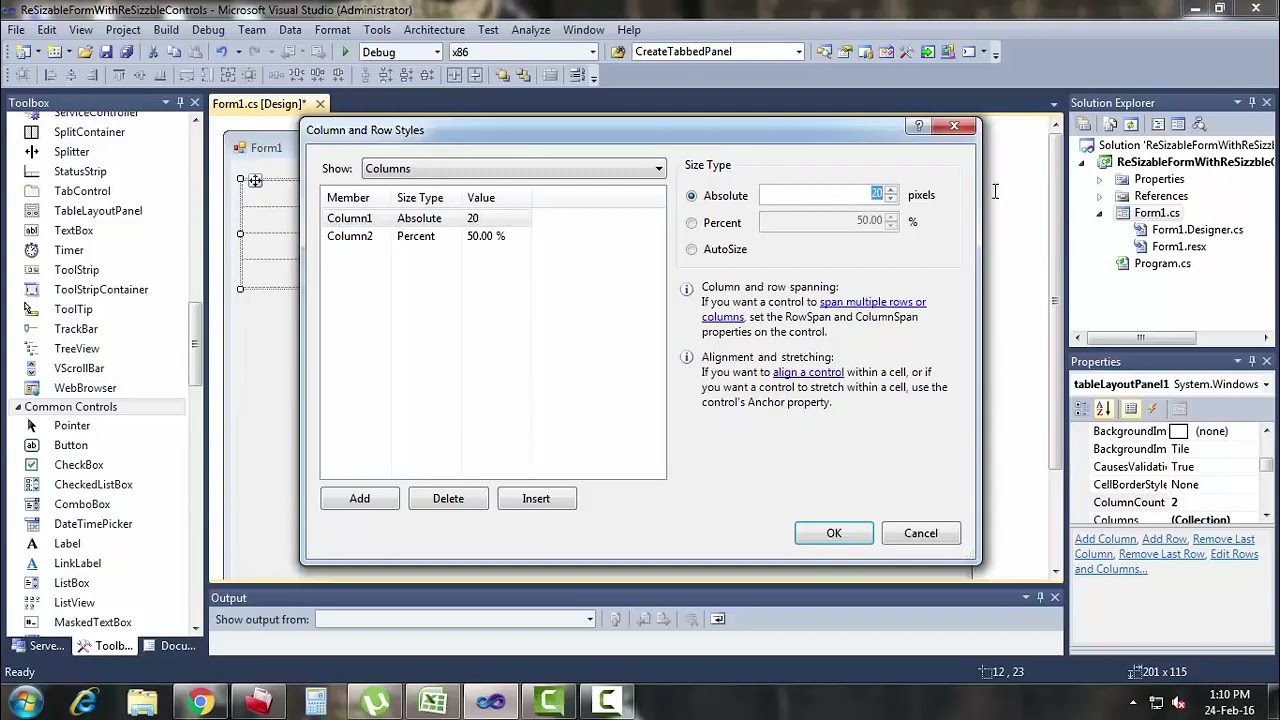Click View Code icon in Solution Explorer
1280x720 pixels.
(x=1158, y=124)
